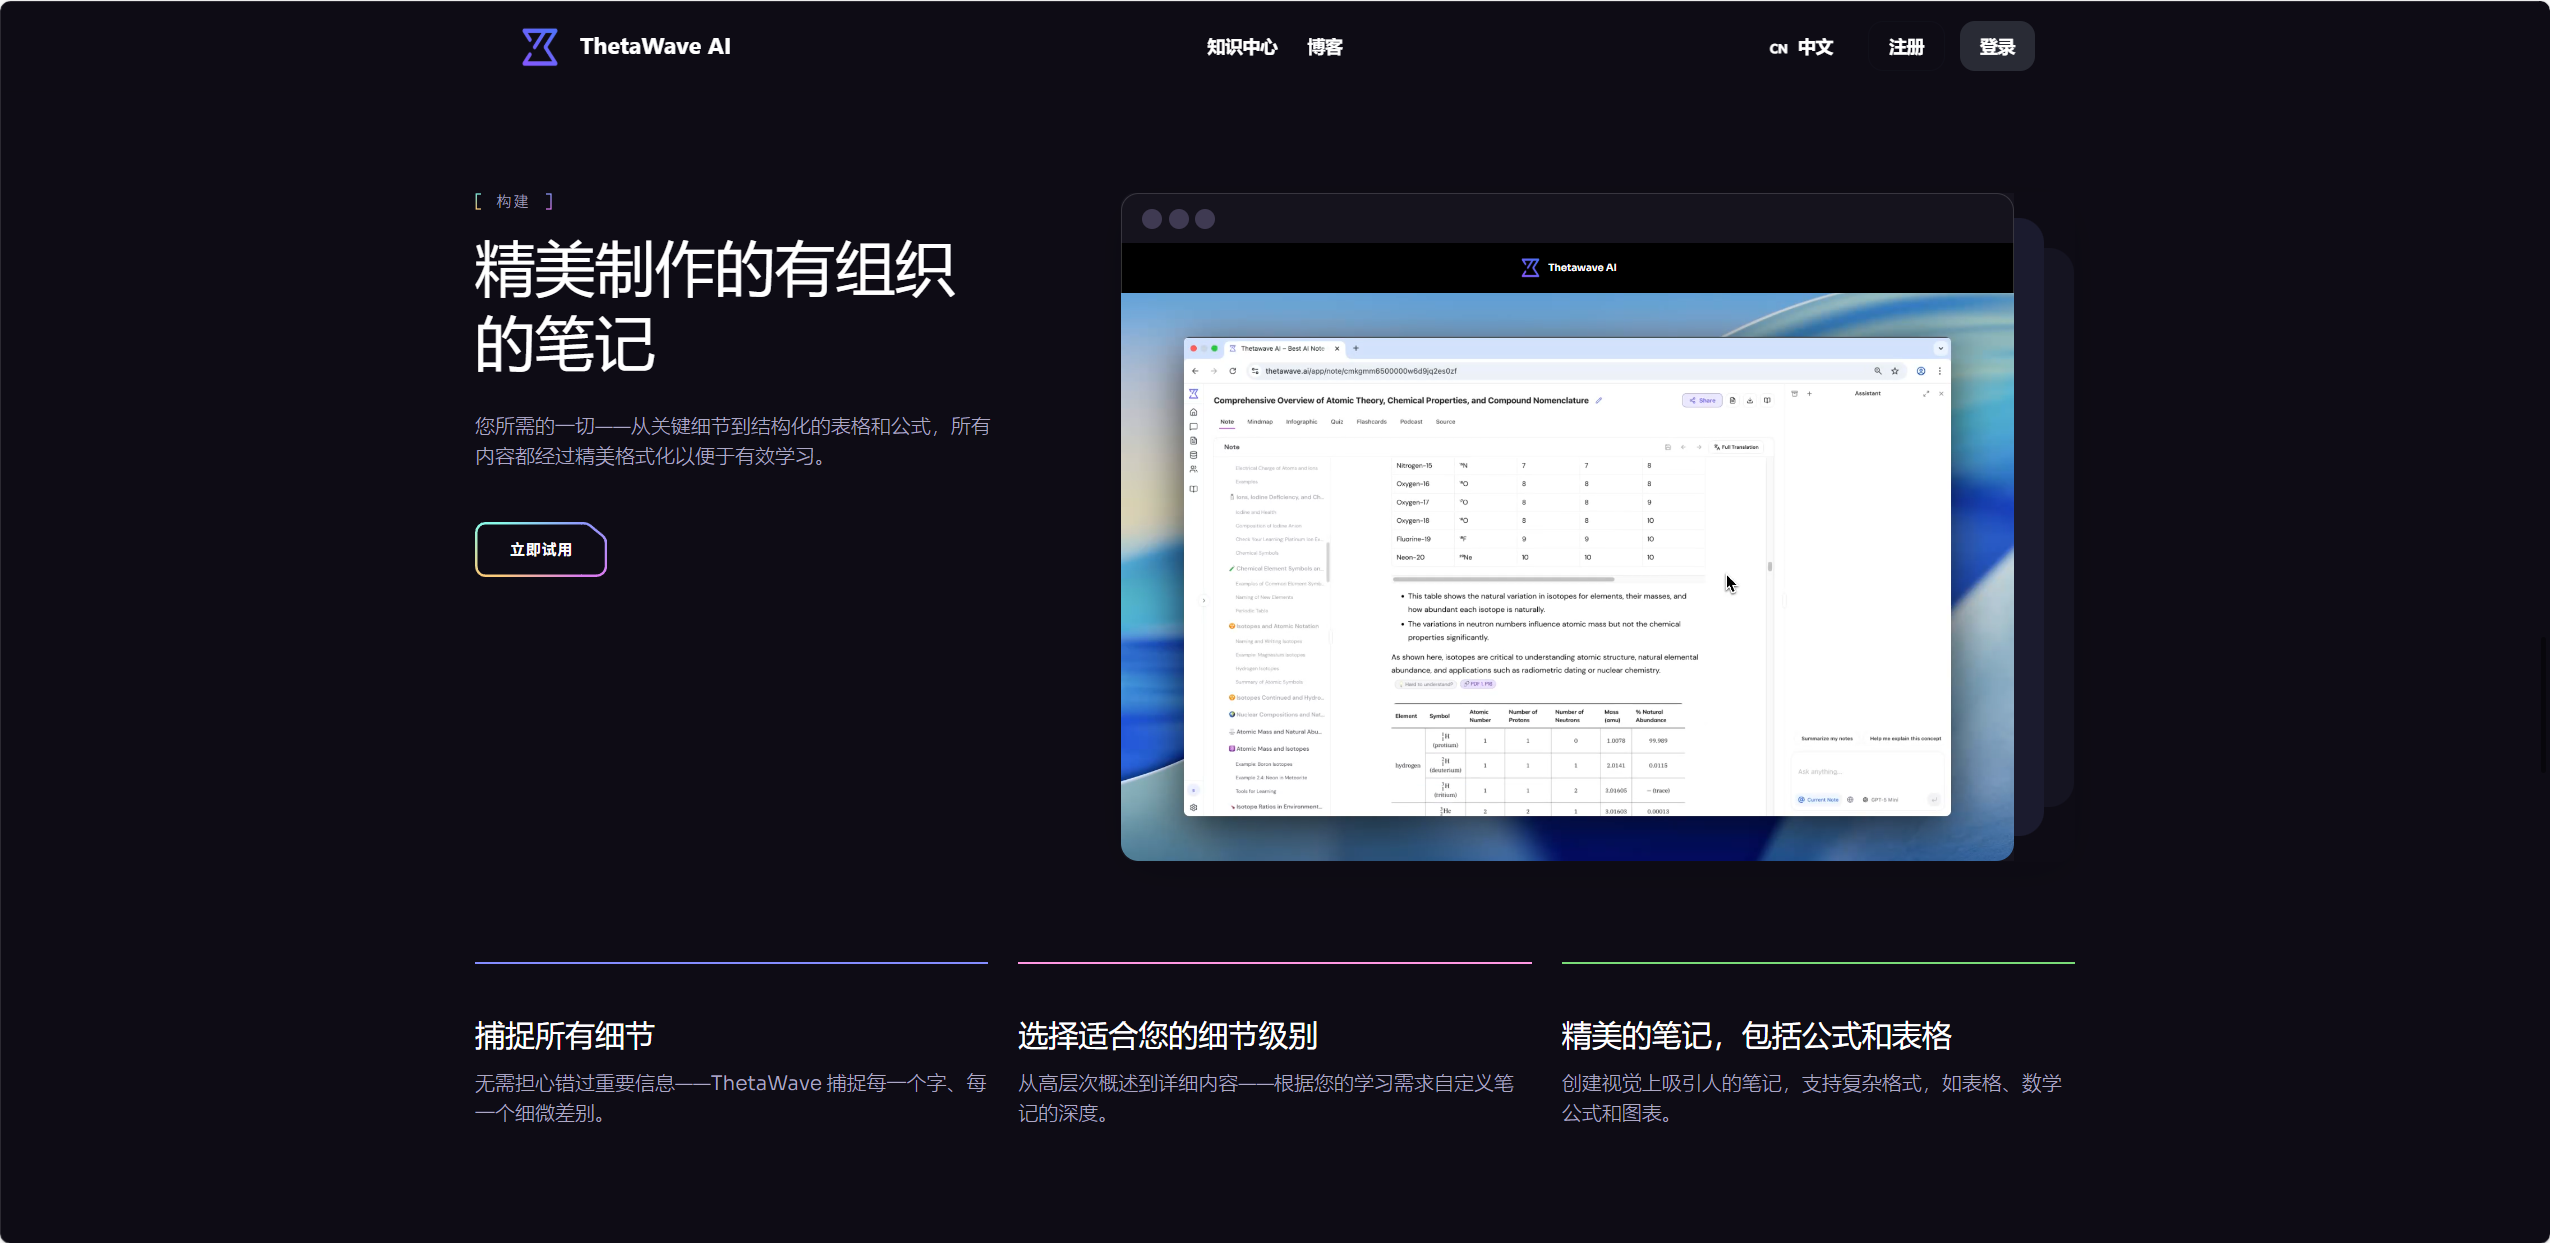The image size is (2550, 1243).
Task: Open the CN 中文 language selector
Action: click(1801, 47)
